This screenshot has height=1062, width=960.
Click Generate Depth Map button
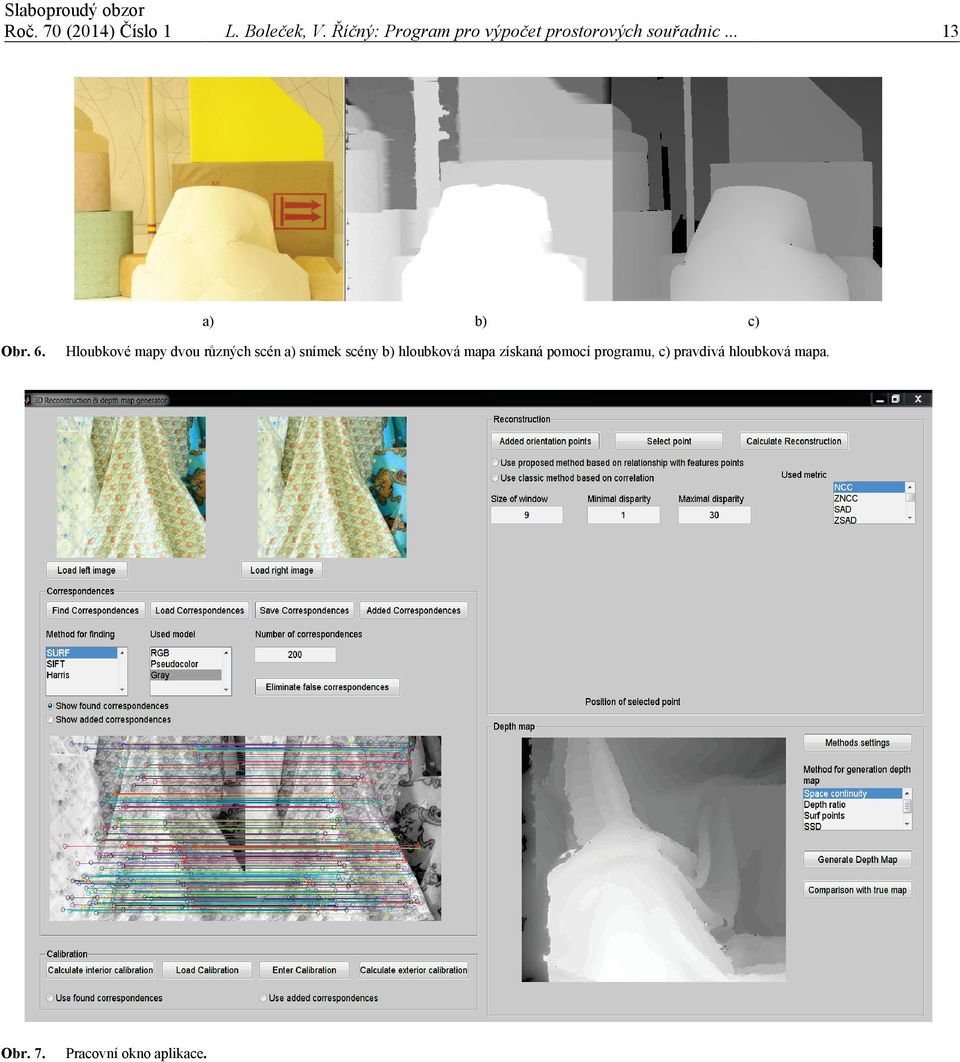(x=857, y=859)
